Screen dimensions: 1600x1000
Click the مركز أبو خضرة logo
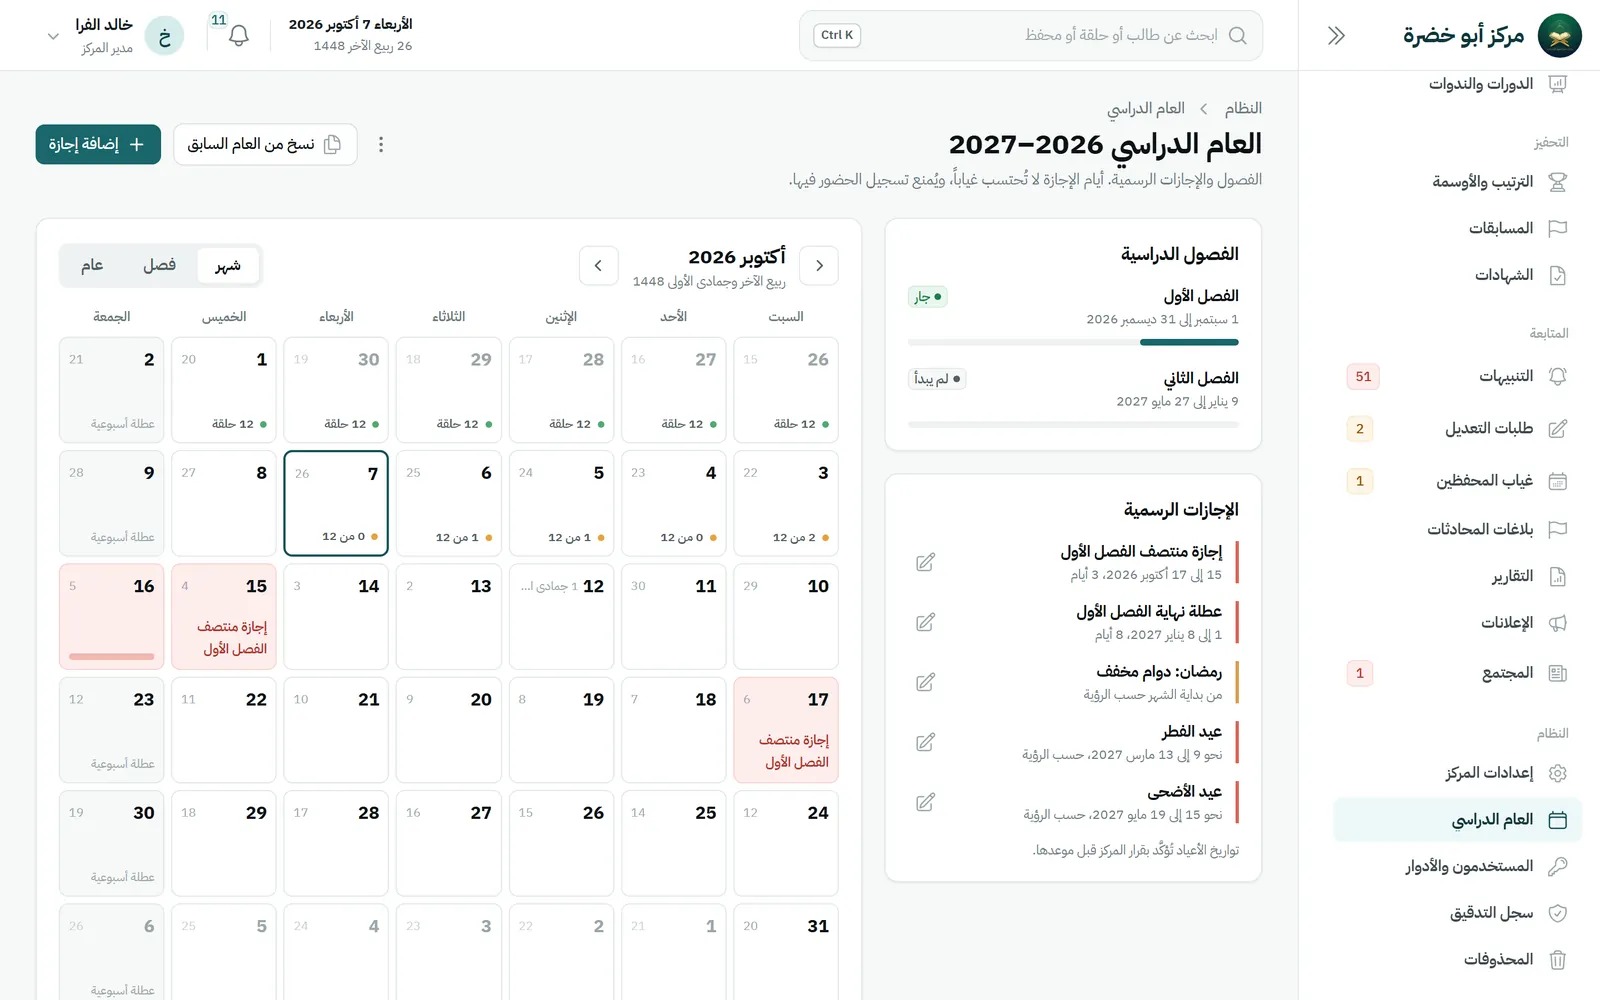[x=1559, y=36]
